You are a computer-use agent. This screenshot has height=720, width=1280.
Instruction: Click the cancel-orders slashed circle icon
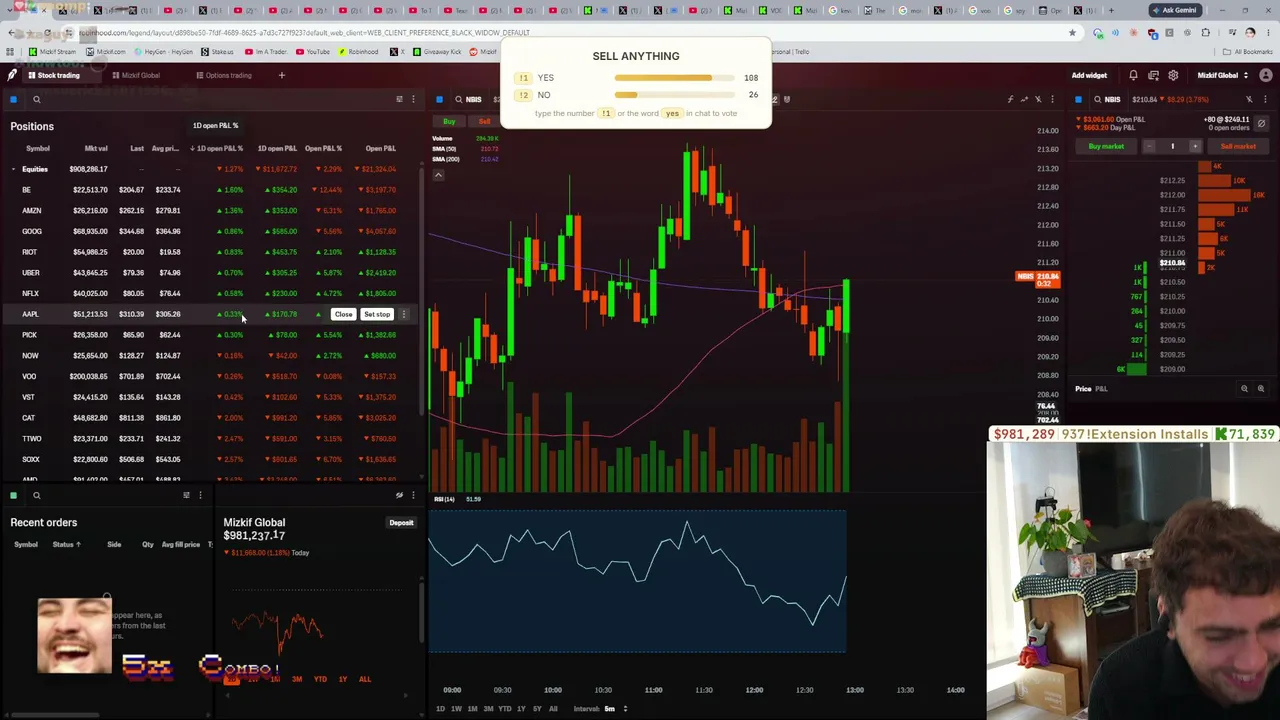pyautogui.click(x=1261, y=124)
